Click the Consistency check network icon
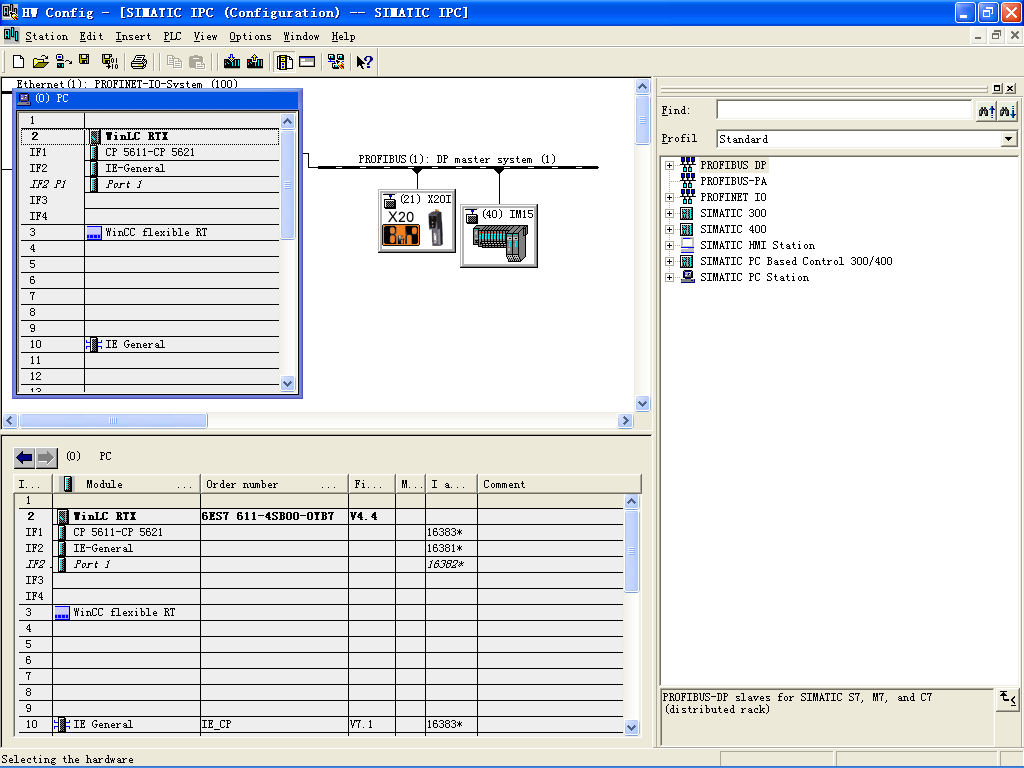This screenshot has width=1024, height=768. point(336,62)
